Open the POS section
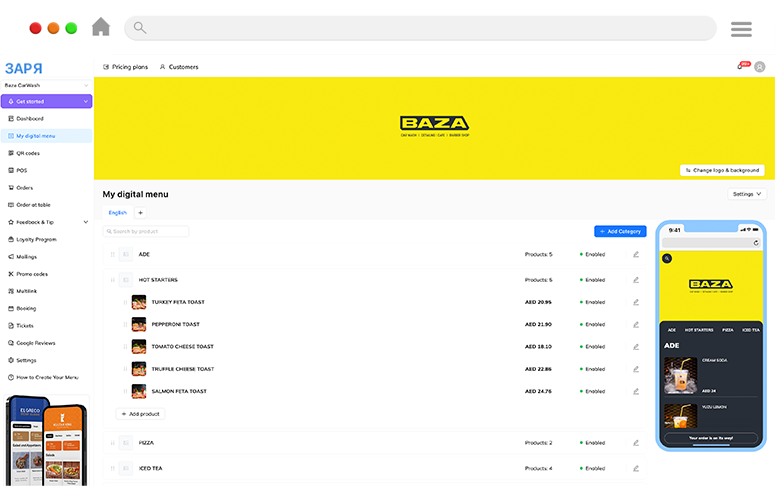The image size is (775, 487). click(x=22, y=170)
